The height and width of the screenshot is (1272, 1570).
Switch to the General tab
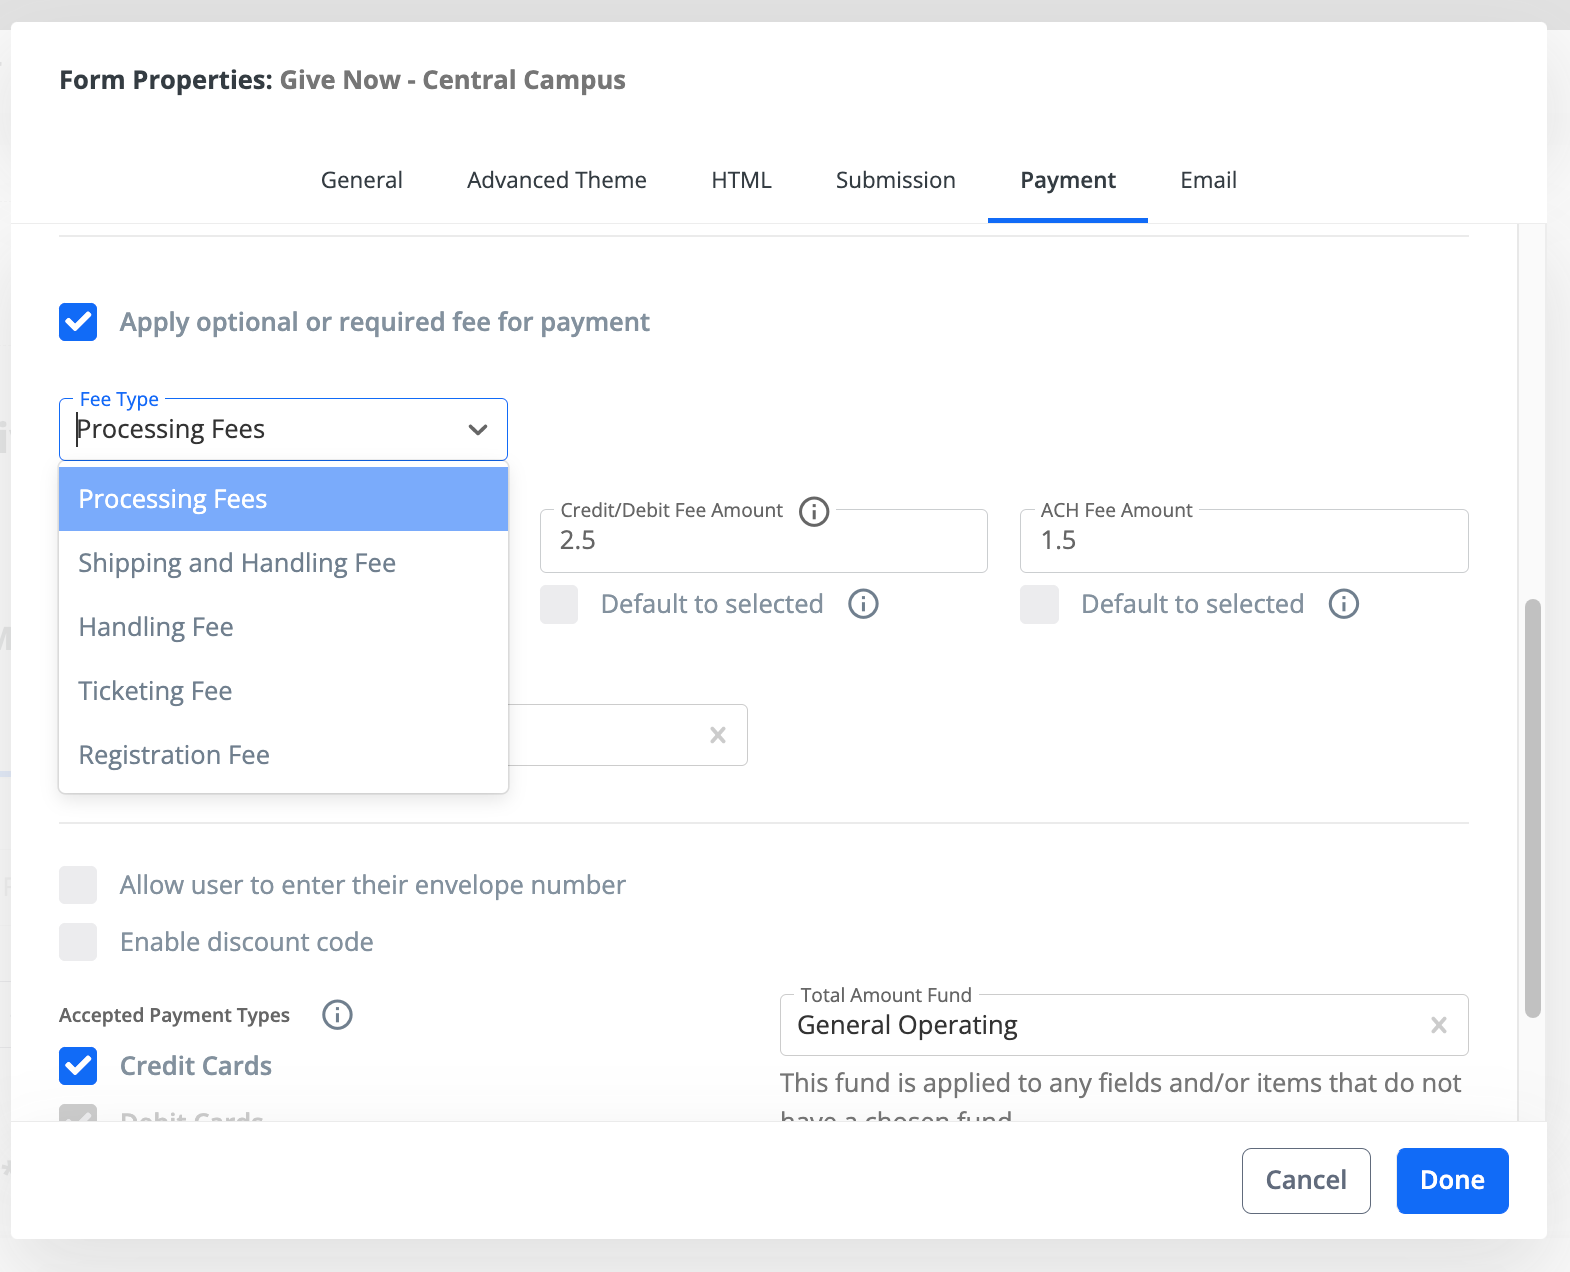pyautogui.click(x=362, y=180)
